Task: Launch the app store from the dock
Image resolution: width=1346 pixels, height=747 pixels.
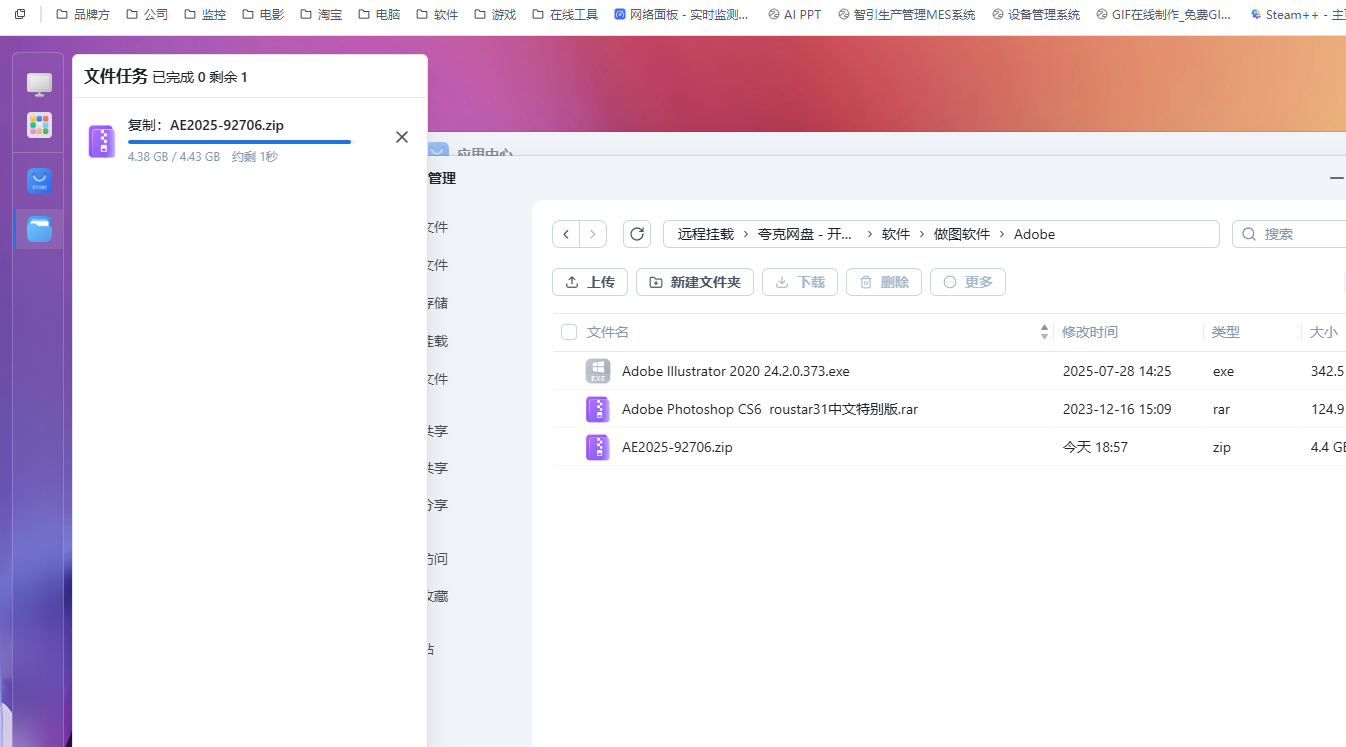Action: tap(39, 181)
